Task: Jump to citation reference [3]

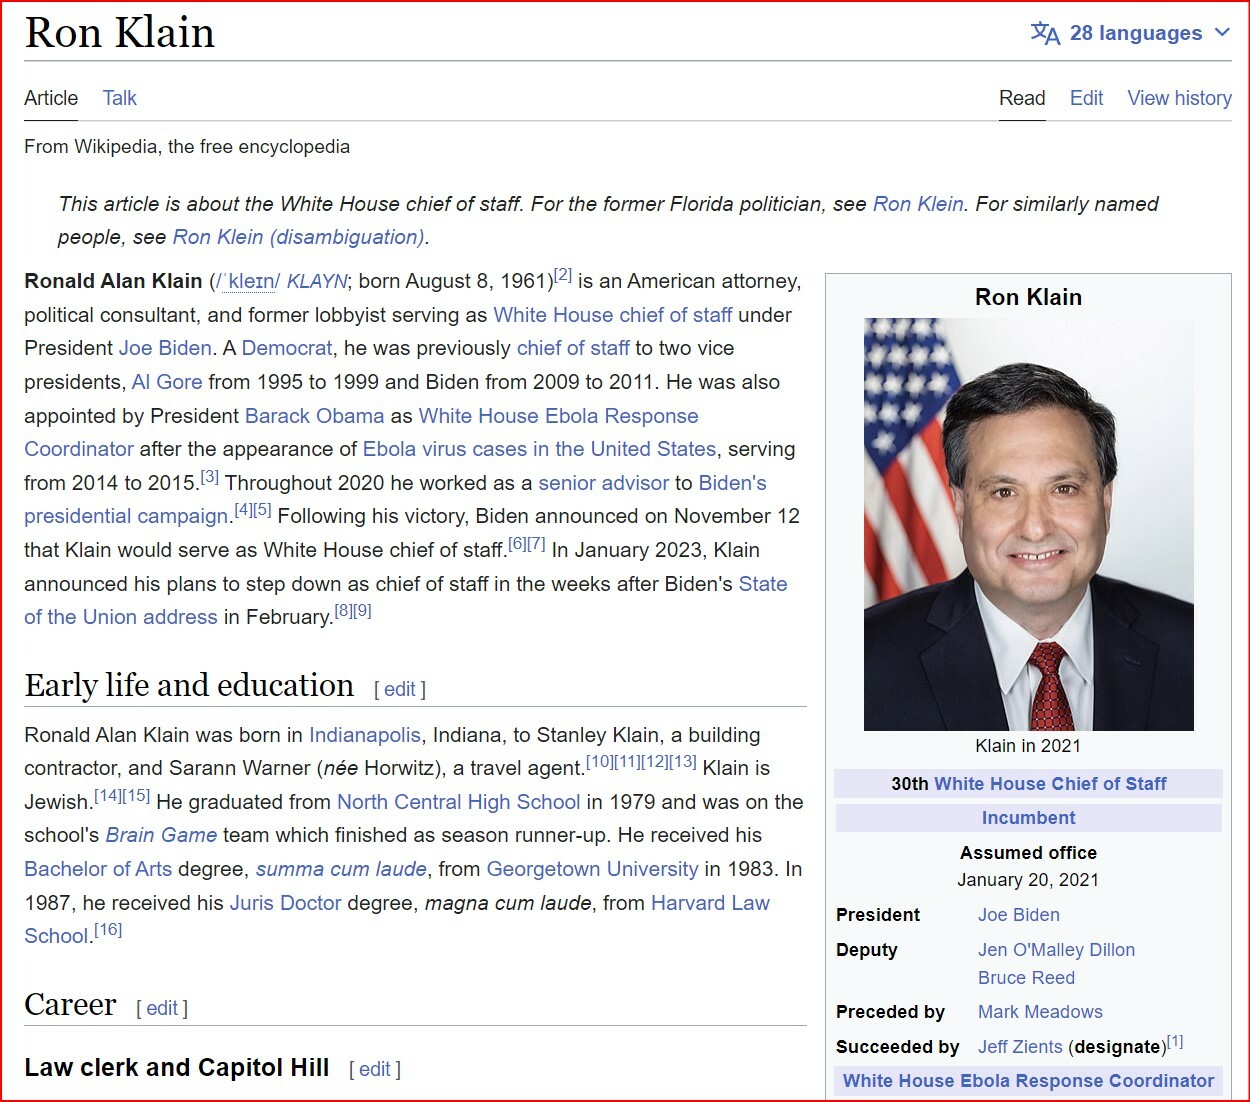Action: coord(210,477)
